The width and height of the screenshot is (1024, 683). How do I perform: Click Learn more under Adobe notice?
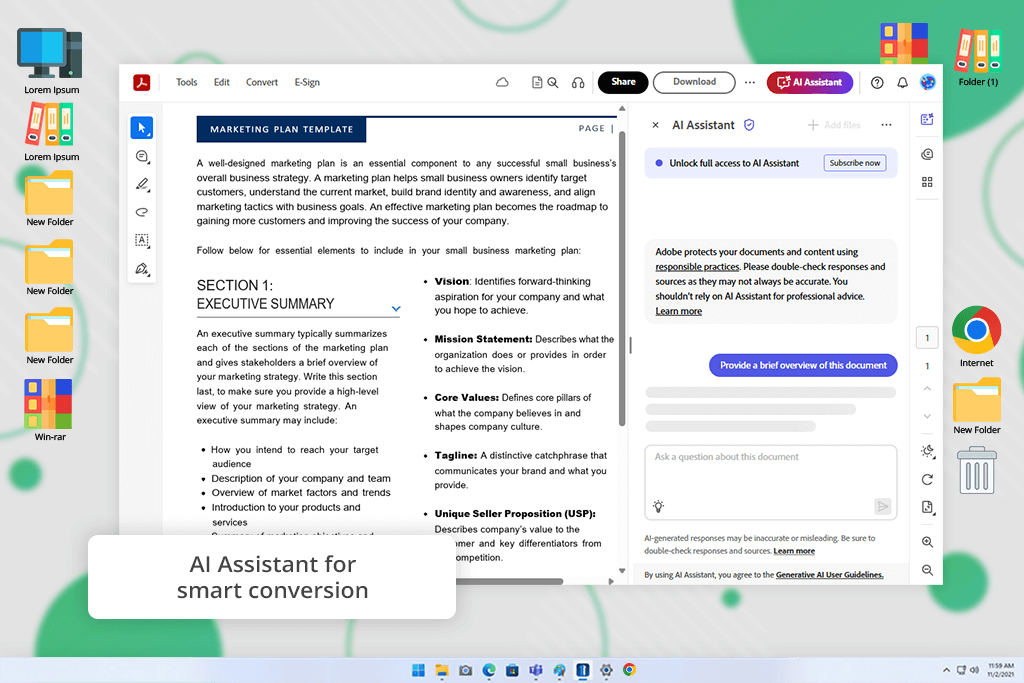click(x=679, y=311)
